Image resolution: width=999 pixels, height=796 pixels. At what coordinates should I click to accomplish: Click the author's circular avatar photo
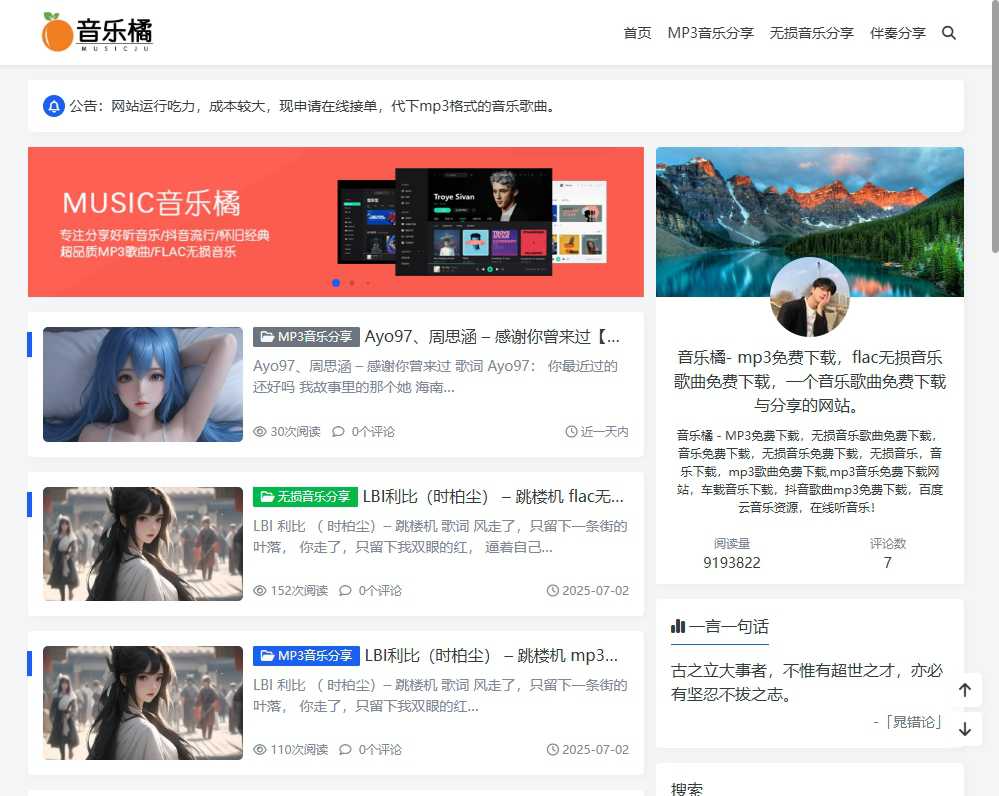(x=809, y=297)
